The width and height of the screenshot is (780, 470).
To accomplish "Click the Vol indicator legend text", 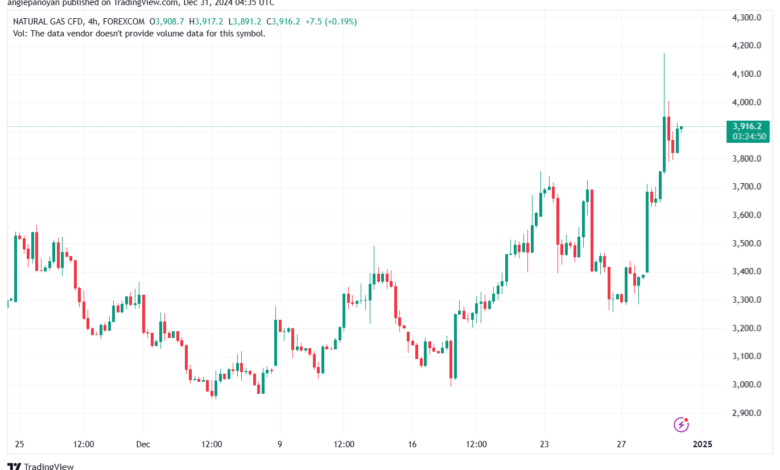I will [x=139, y=34].
